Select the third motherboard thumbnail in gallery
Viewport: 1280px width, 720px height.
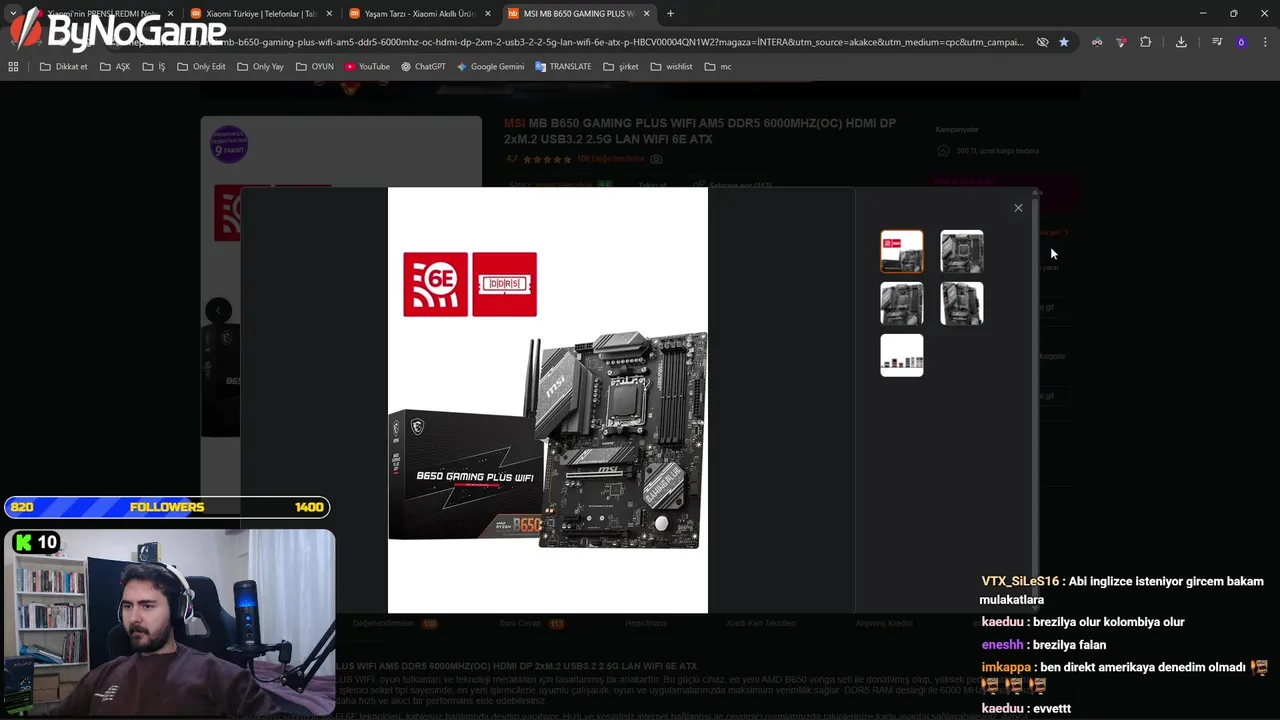(902, 303)
